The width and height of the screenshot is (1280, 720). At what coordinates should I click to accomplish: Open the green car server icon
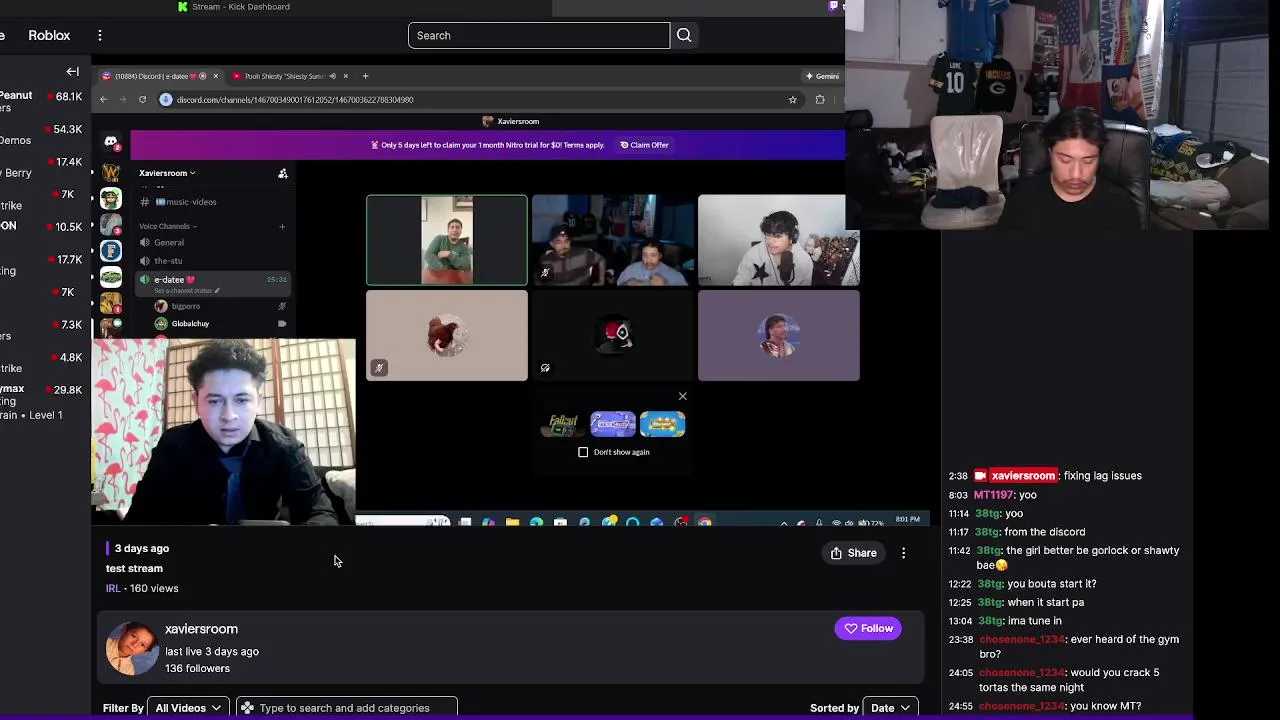click(111, 277)
